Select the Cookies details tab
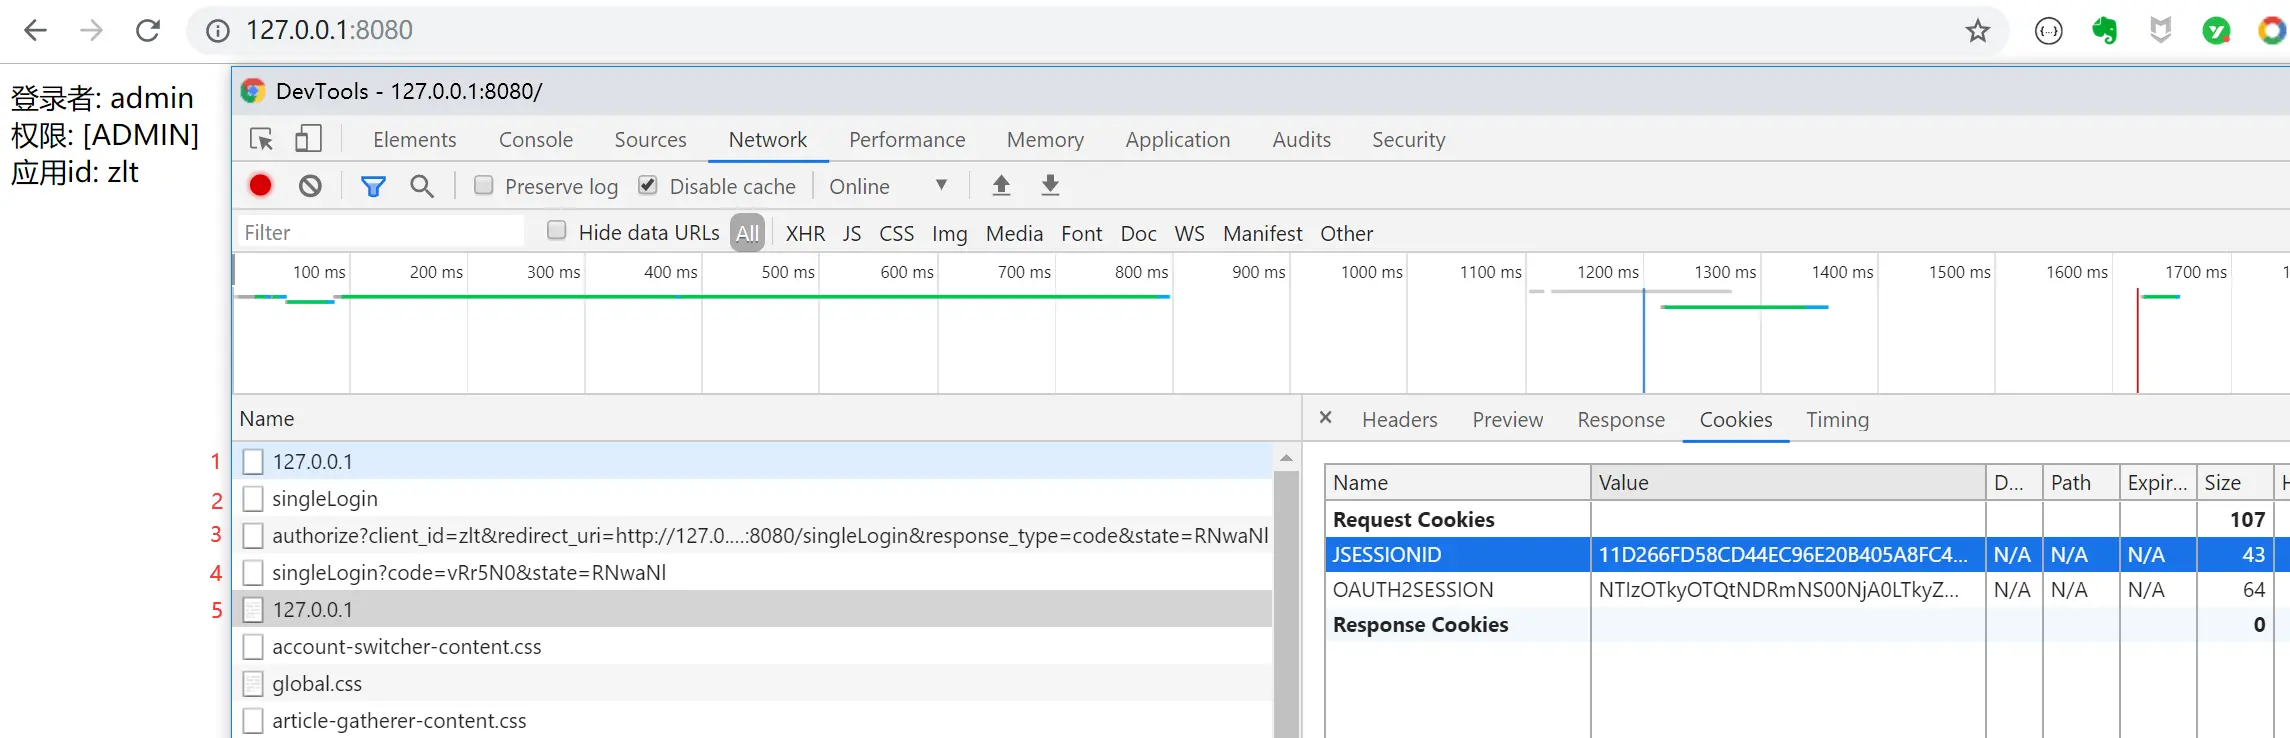 tap(1736, 419)
